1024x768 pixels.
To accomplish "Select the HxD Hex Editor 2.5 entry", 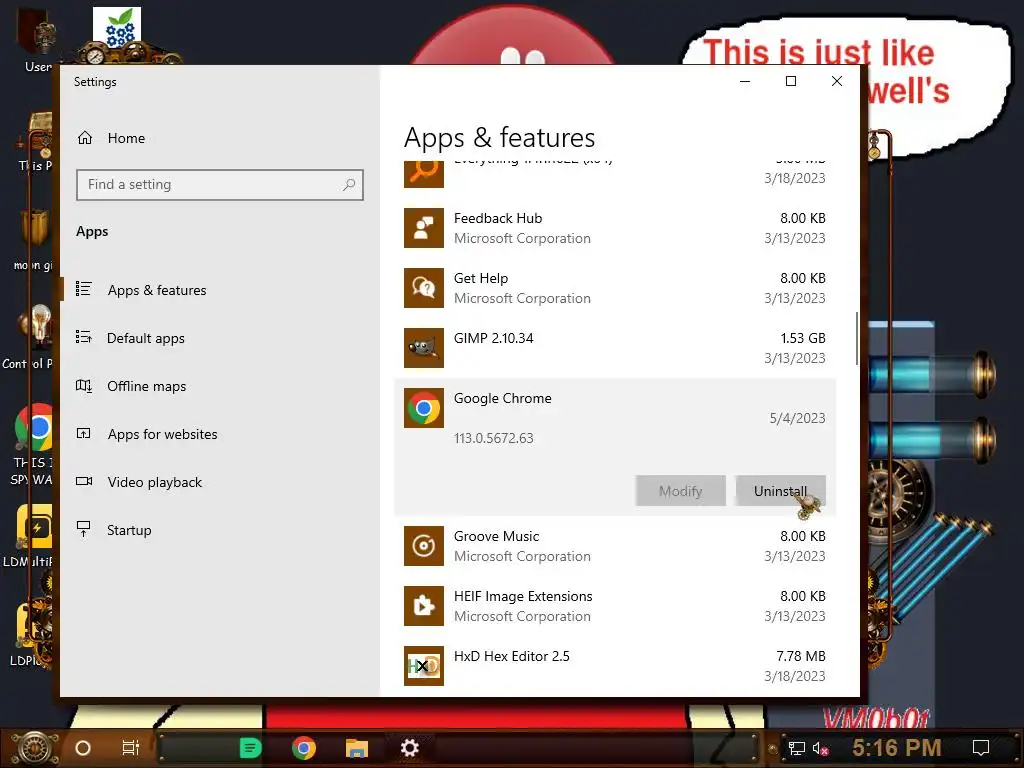I will click(511, 656).
